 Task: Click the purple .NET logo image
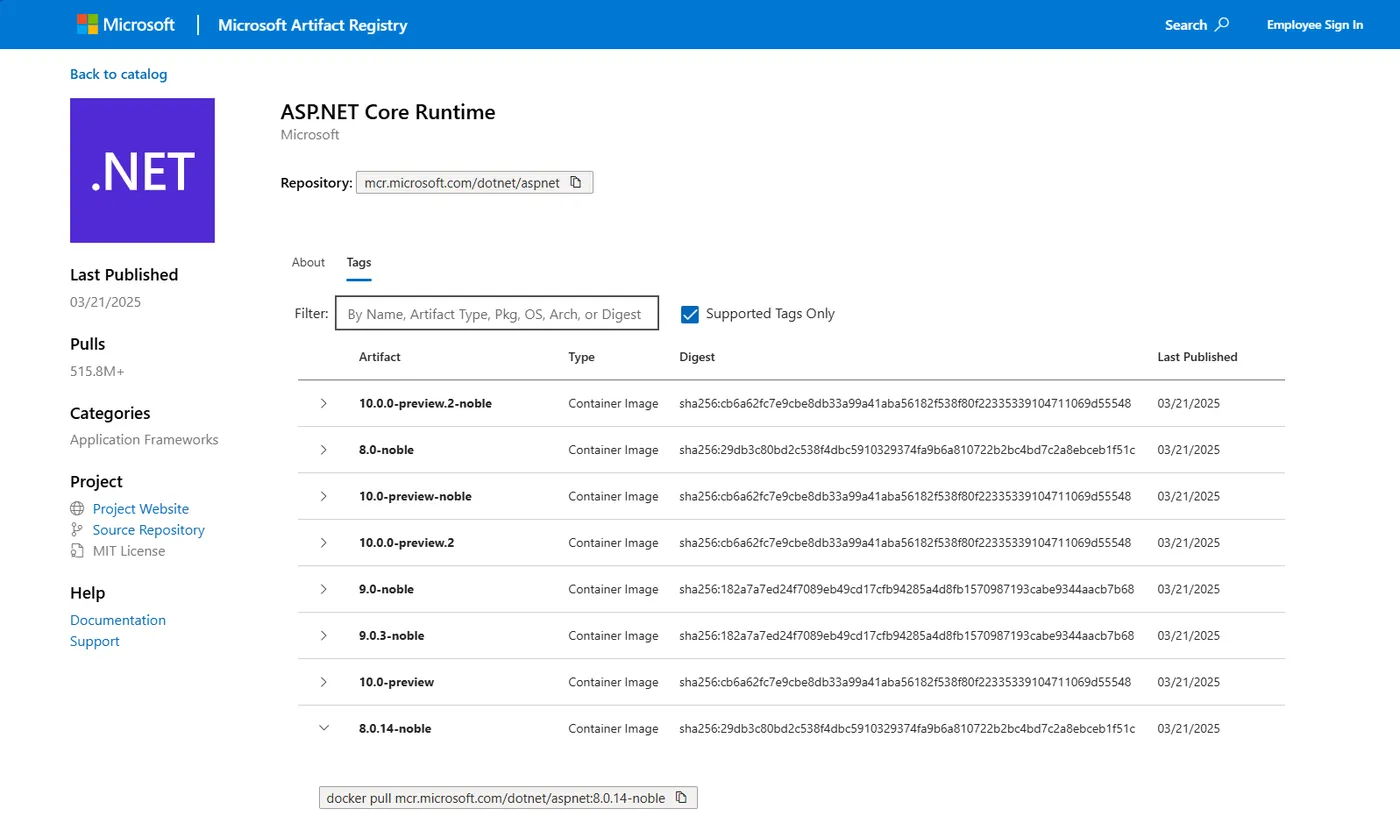(142, 170)
